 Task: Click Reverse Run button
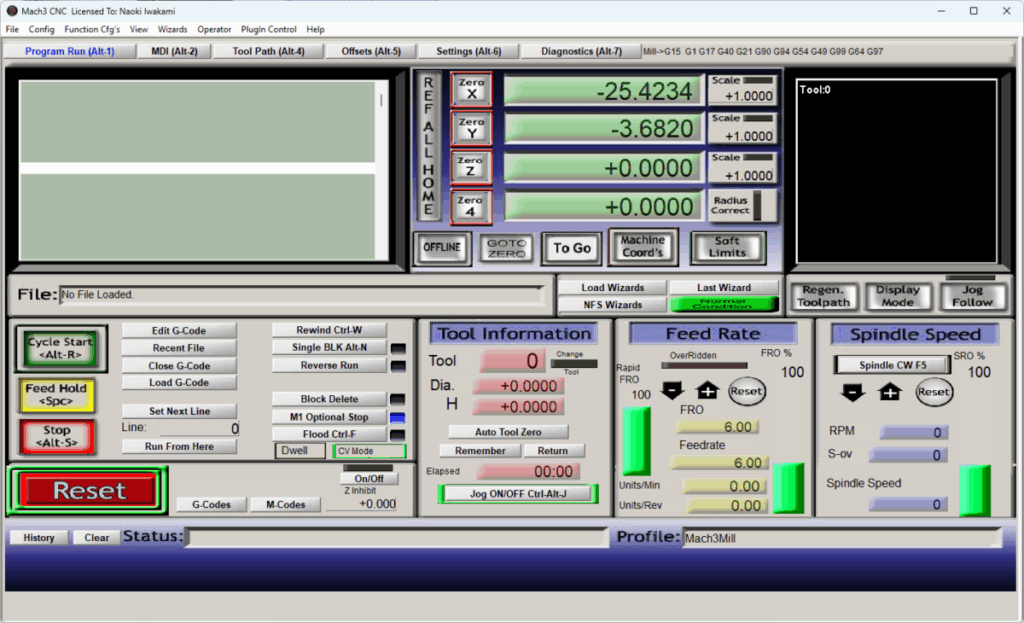pos(329,365)
